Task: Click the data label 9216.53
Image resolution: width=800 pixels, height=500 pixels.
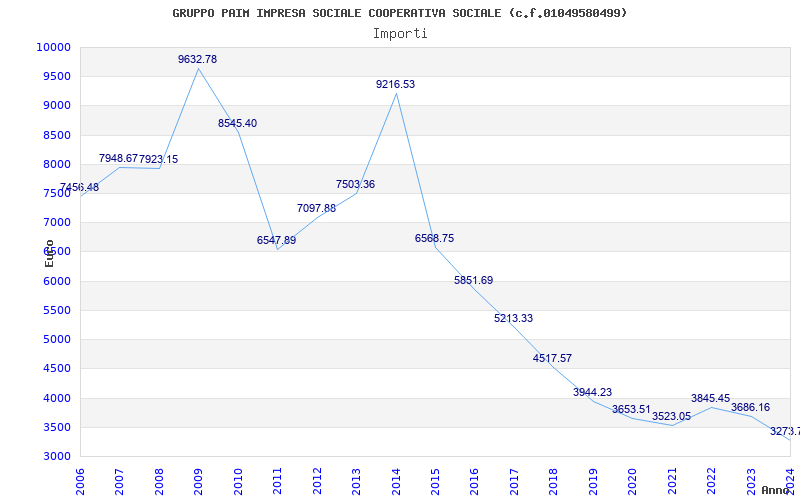Action: pyautogui.click(x=395, y=84)
